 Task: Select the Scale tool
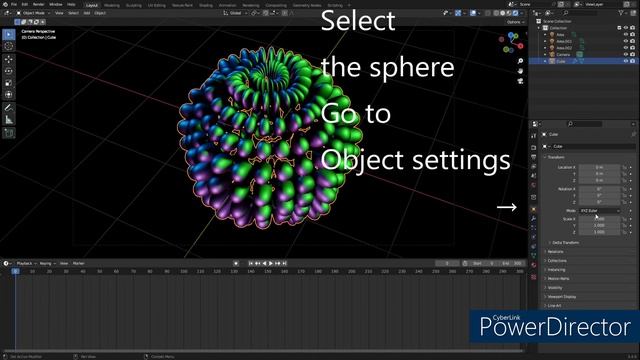click(x=9, y=83)
